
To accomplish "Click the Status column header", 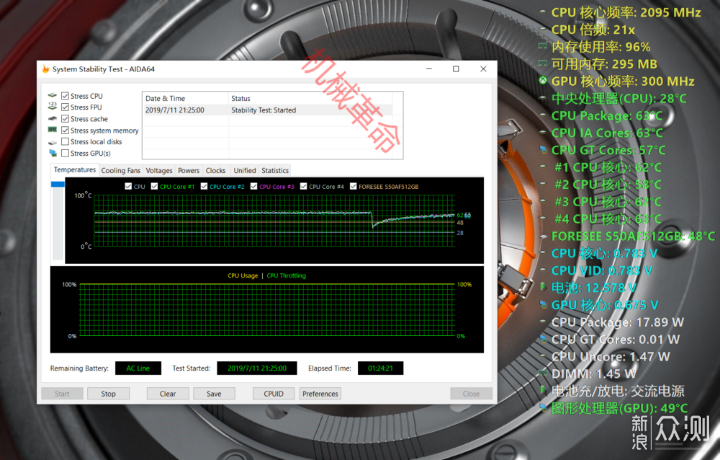I will pyautogui.click(x=310, y=98).
